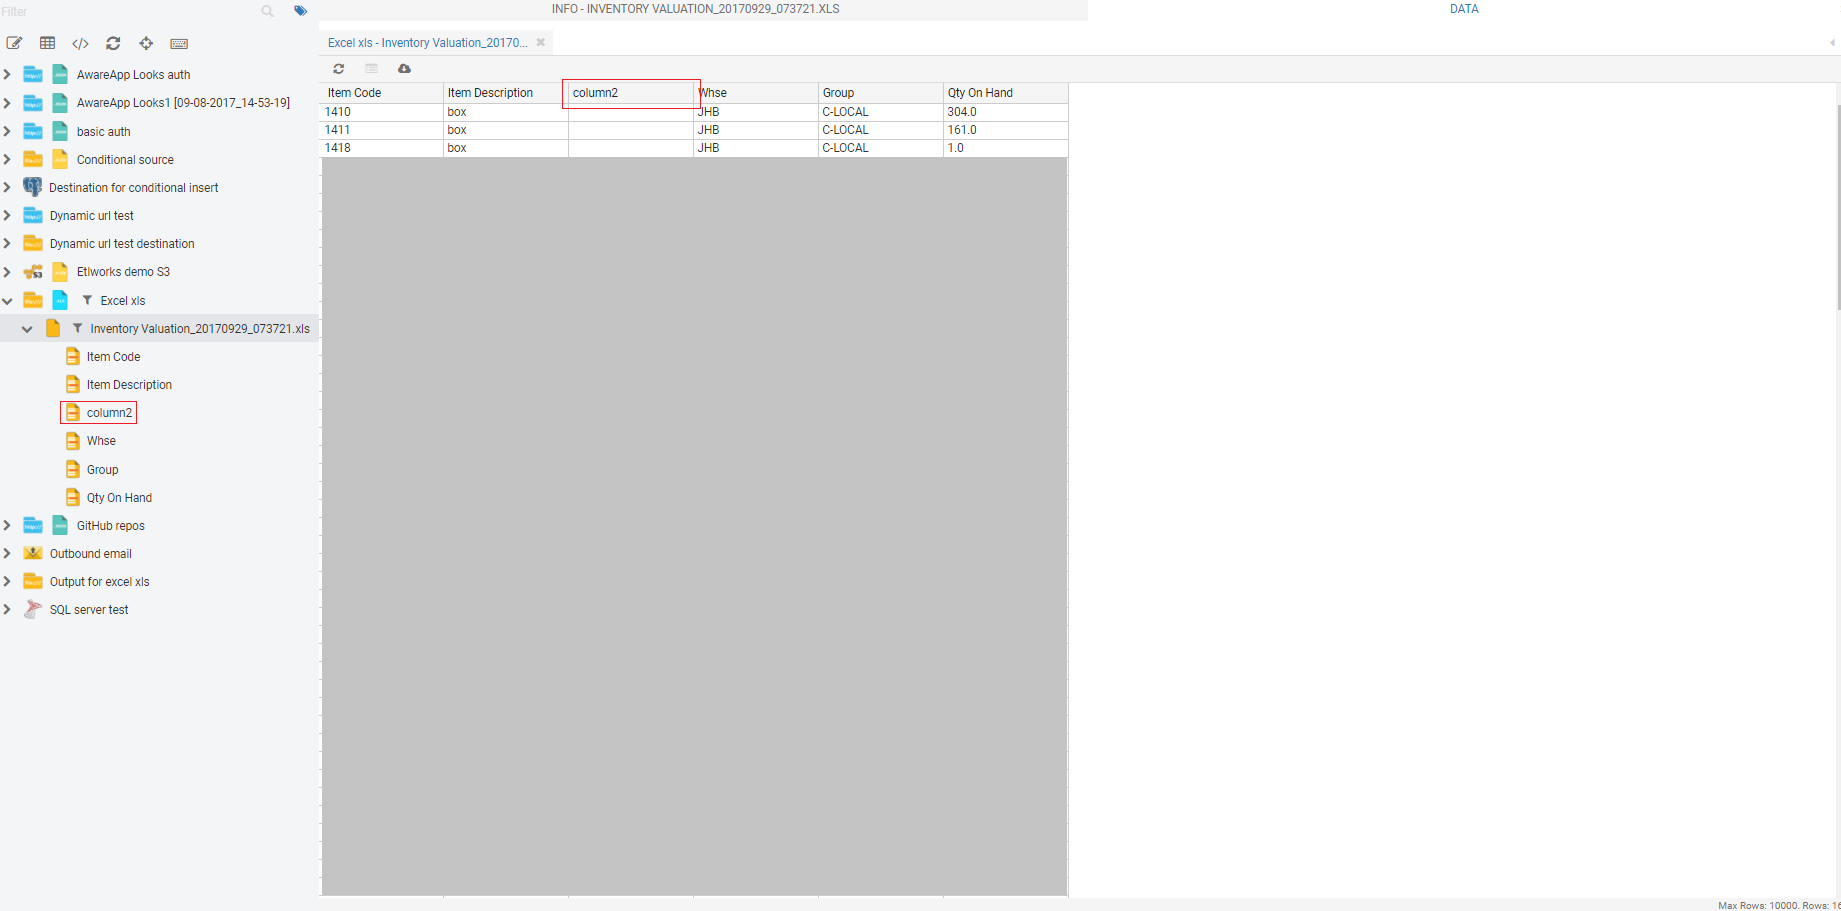Select Item Code in the tree

pyautogui.click(x=113, y=357)
